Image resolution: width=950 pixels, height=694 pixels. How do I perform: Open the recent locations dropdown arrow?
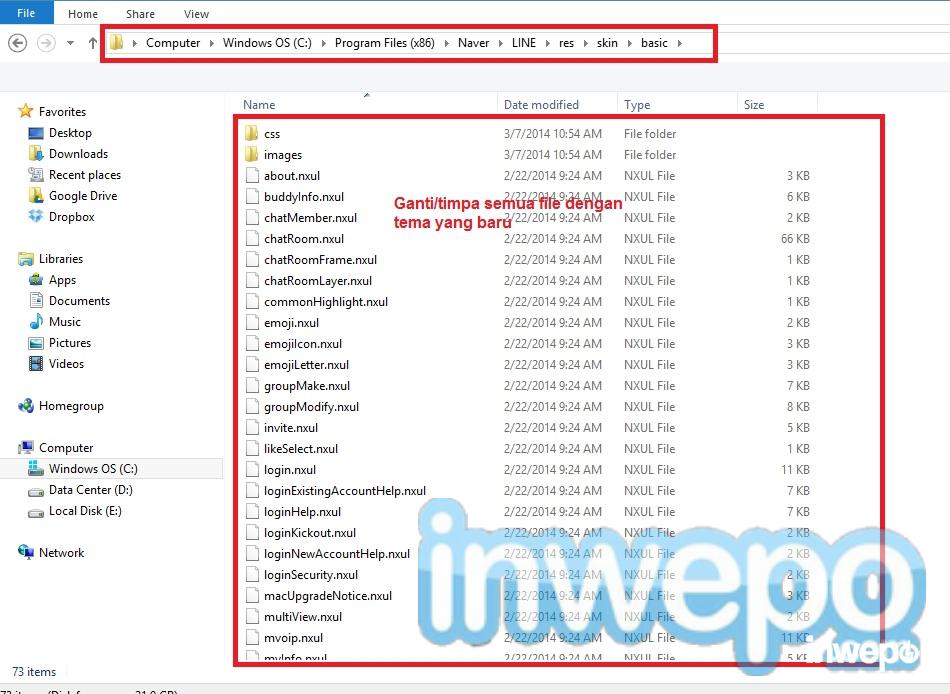pos(71,43)
